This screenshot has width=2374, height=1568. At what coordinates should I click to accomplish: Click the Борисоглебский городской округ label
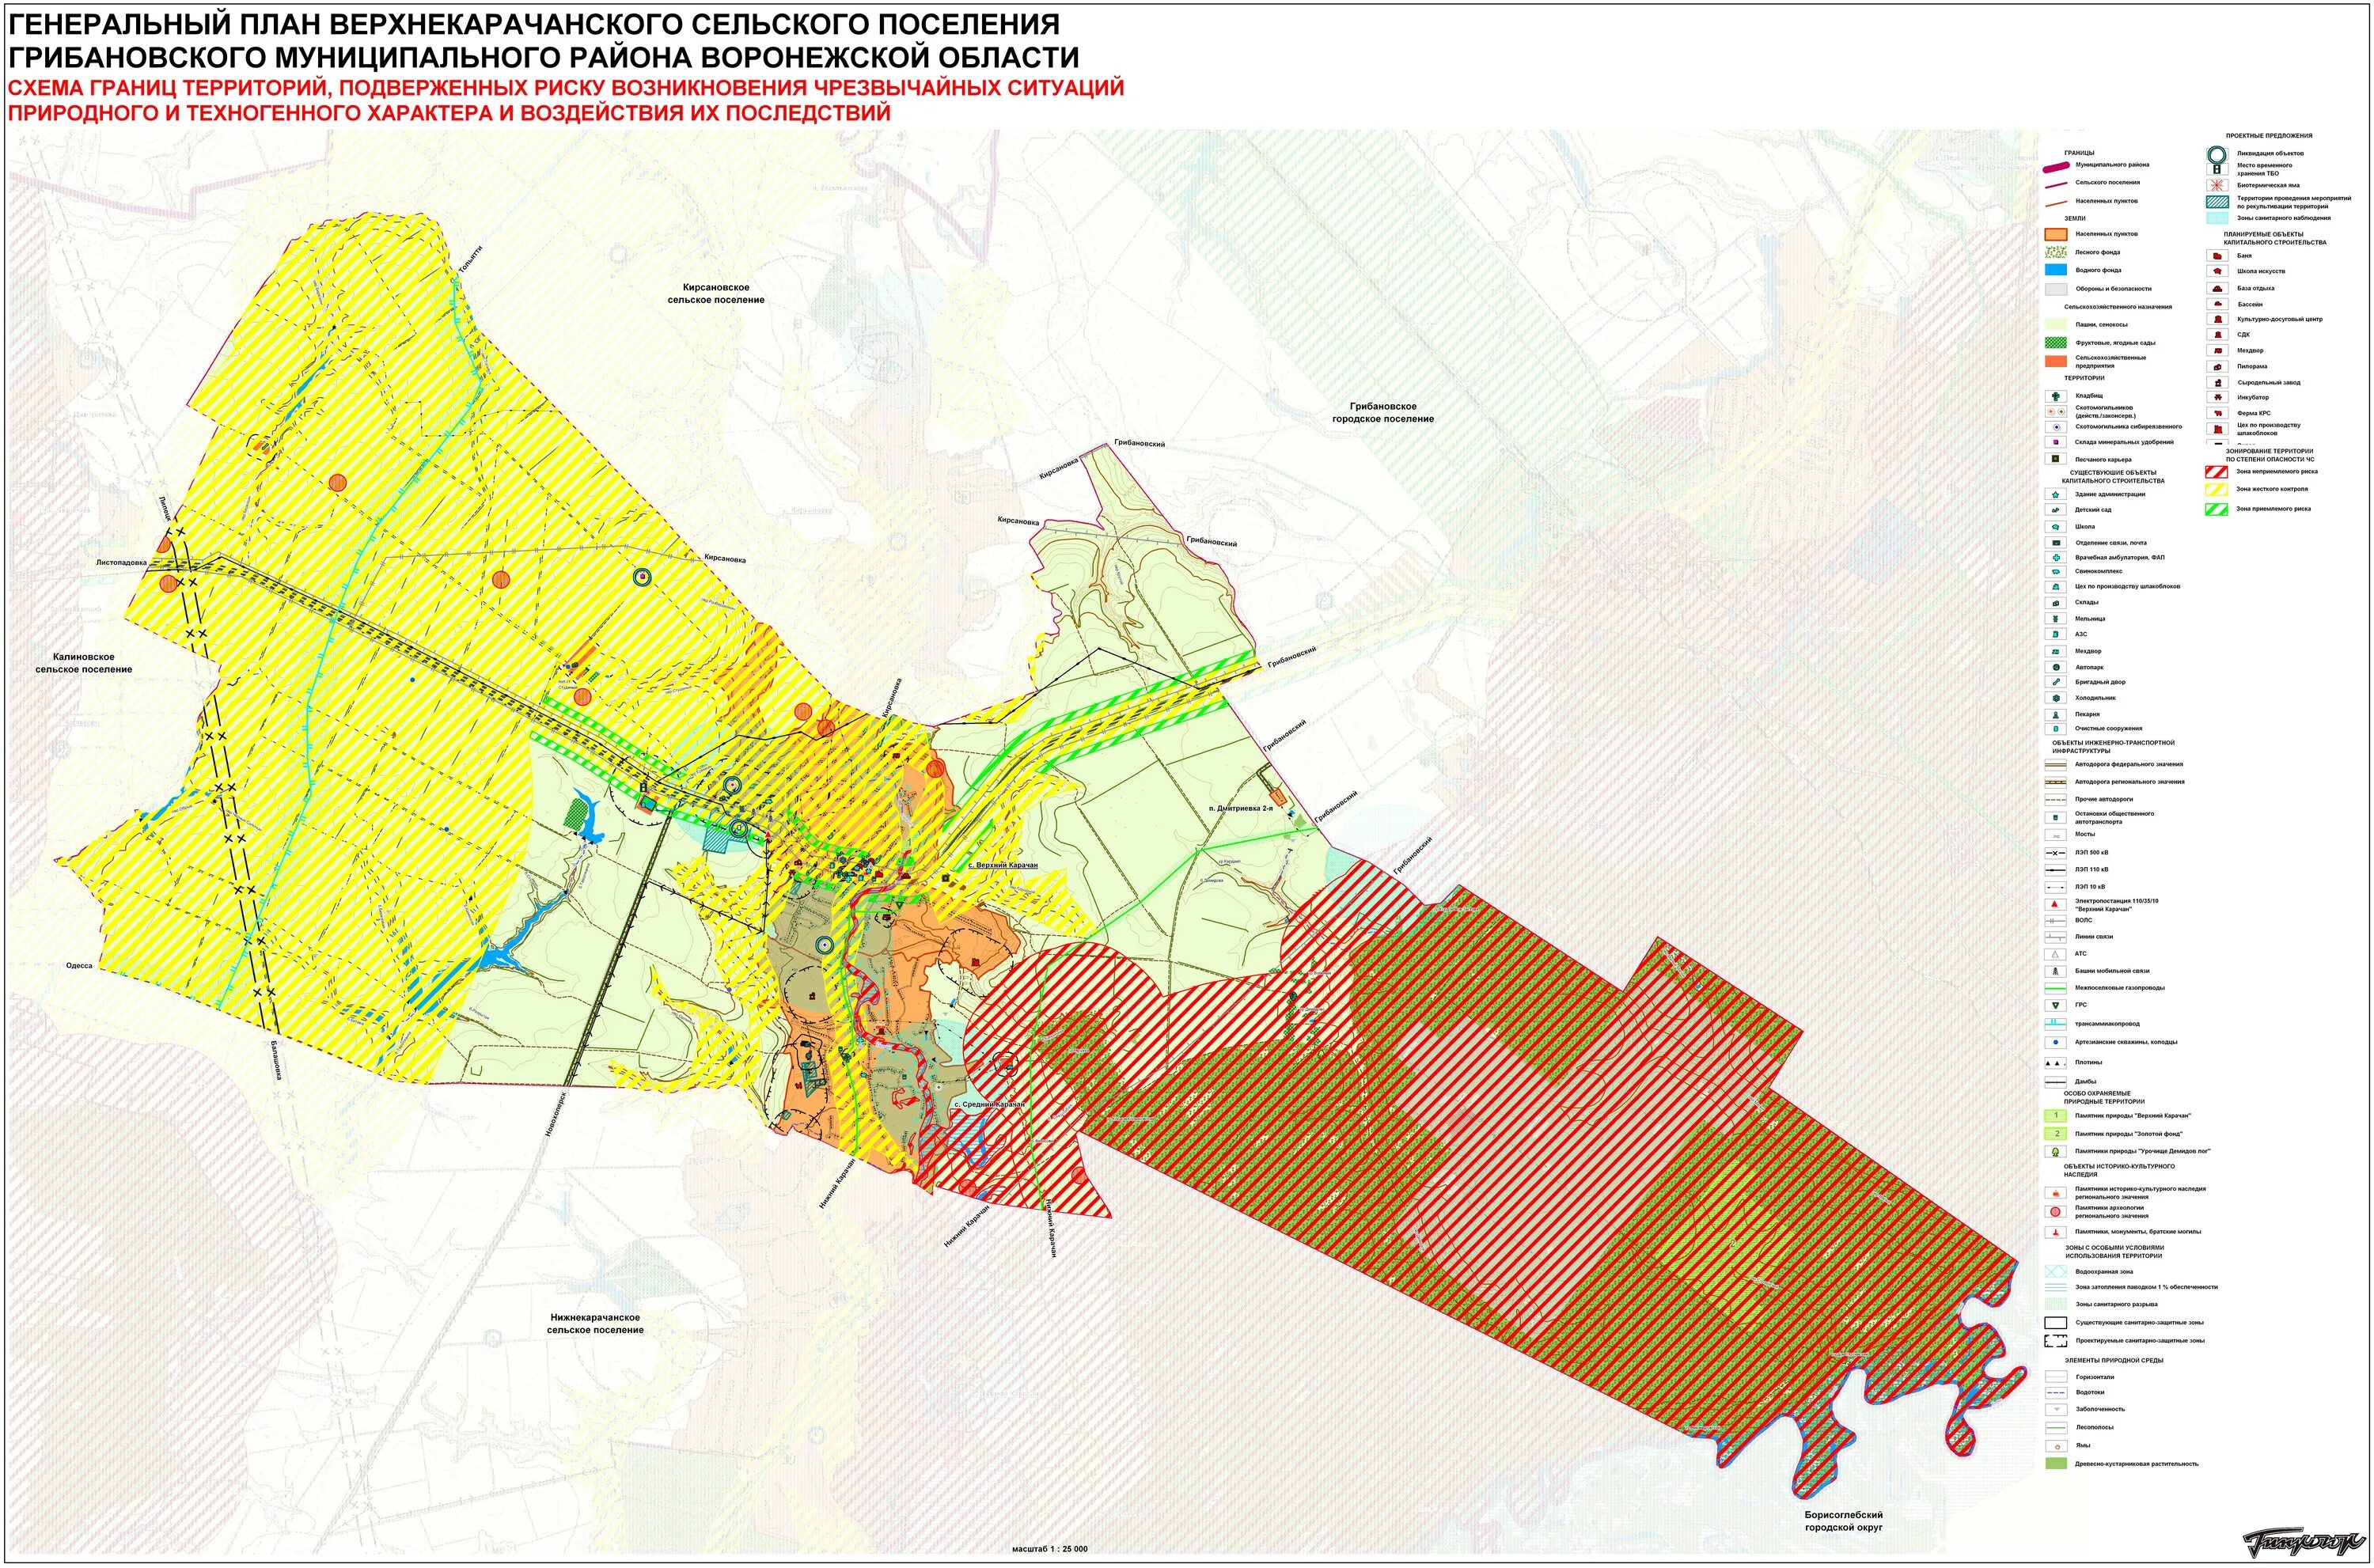(x=1843, y=1521)
